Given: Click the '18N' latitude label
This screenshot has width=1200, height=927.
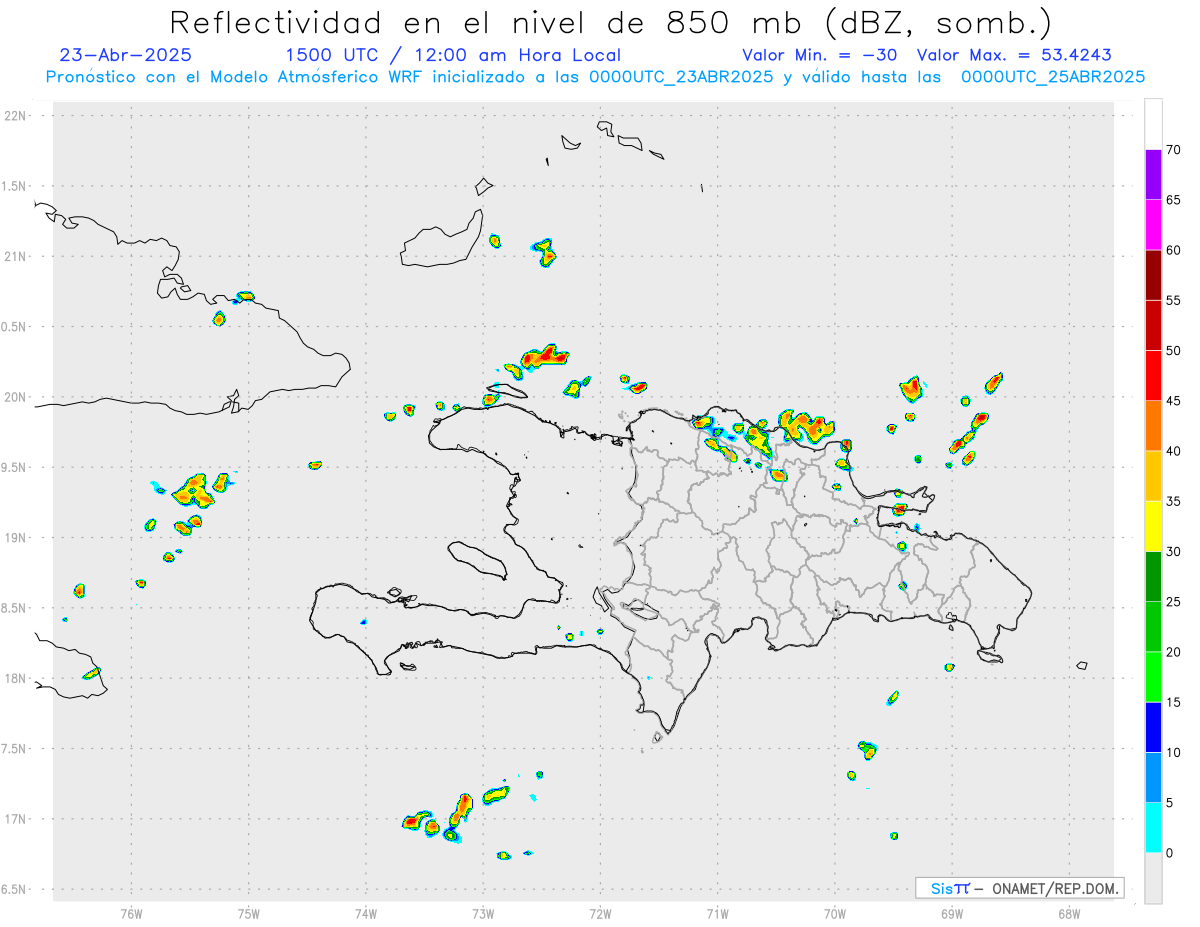Looking at the screenshot, I should tap(17, 678).
